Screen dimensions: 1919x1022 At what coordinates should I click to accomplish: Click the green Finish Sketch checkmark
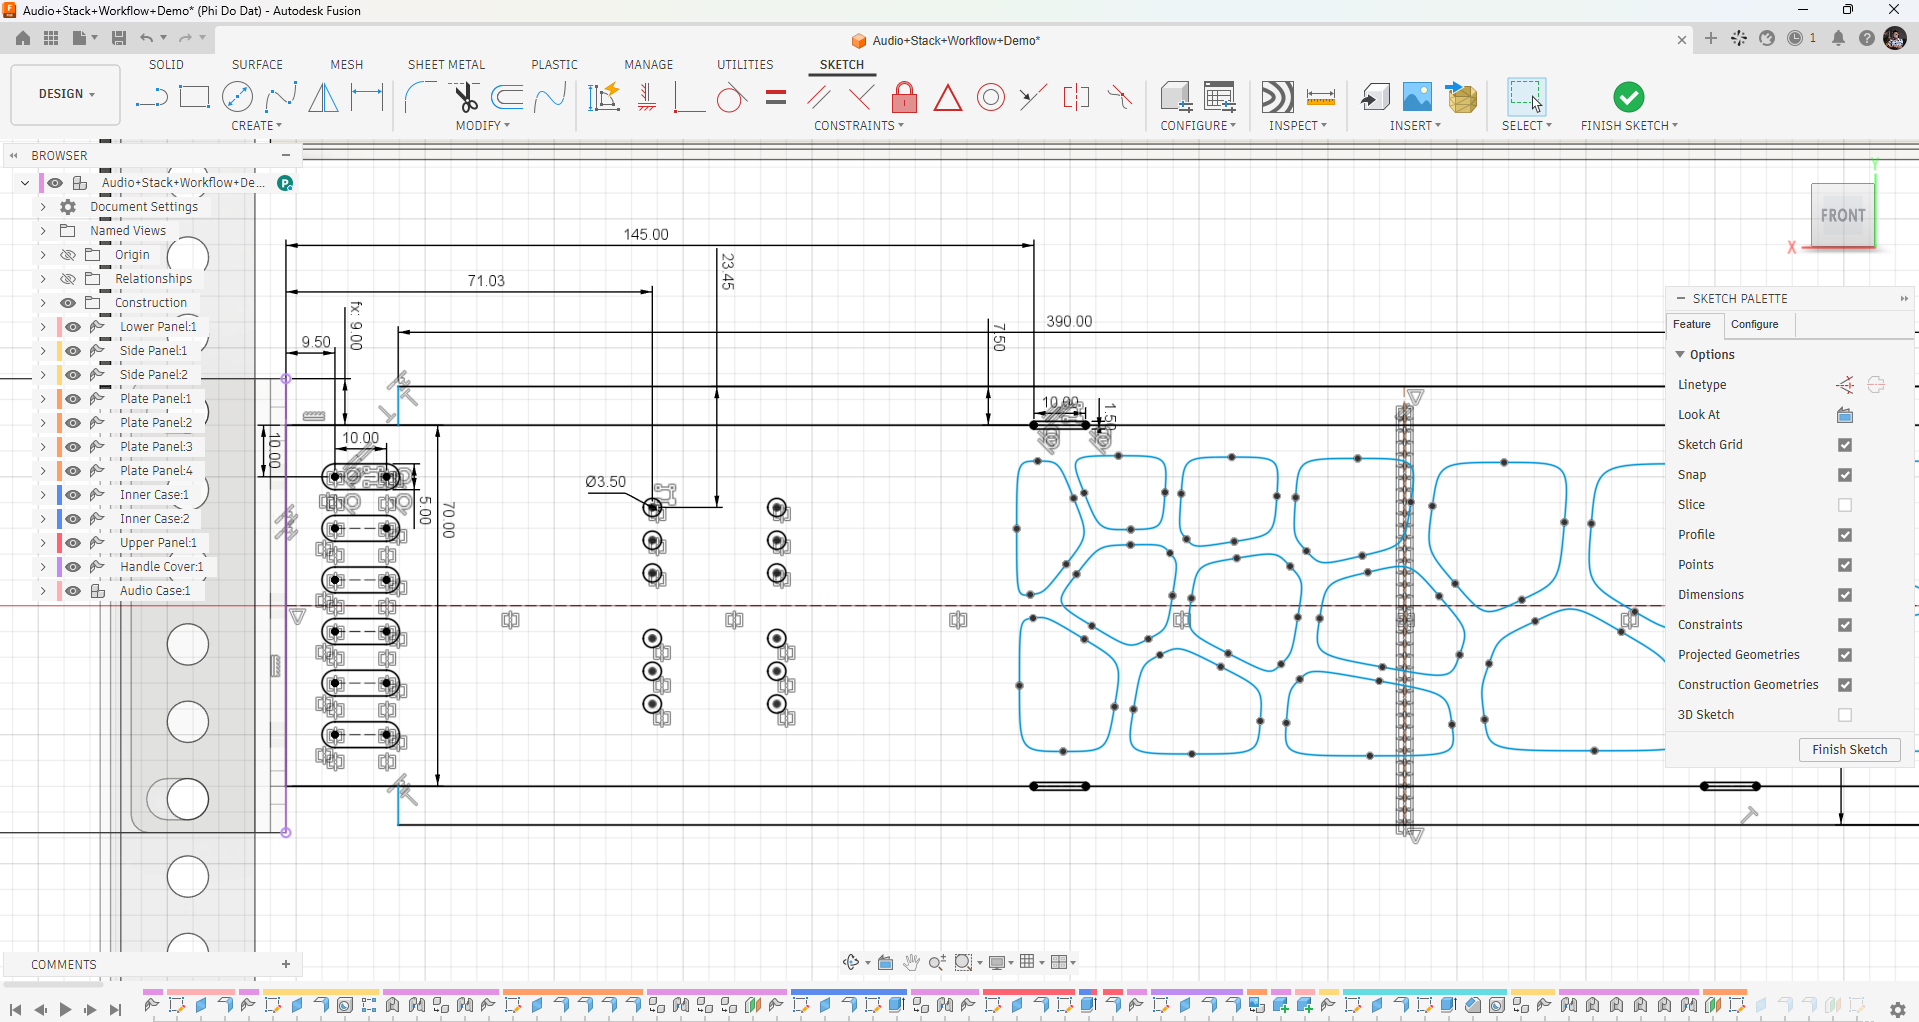point(1628,97)
